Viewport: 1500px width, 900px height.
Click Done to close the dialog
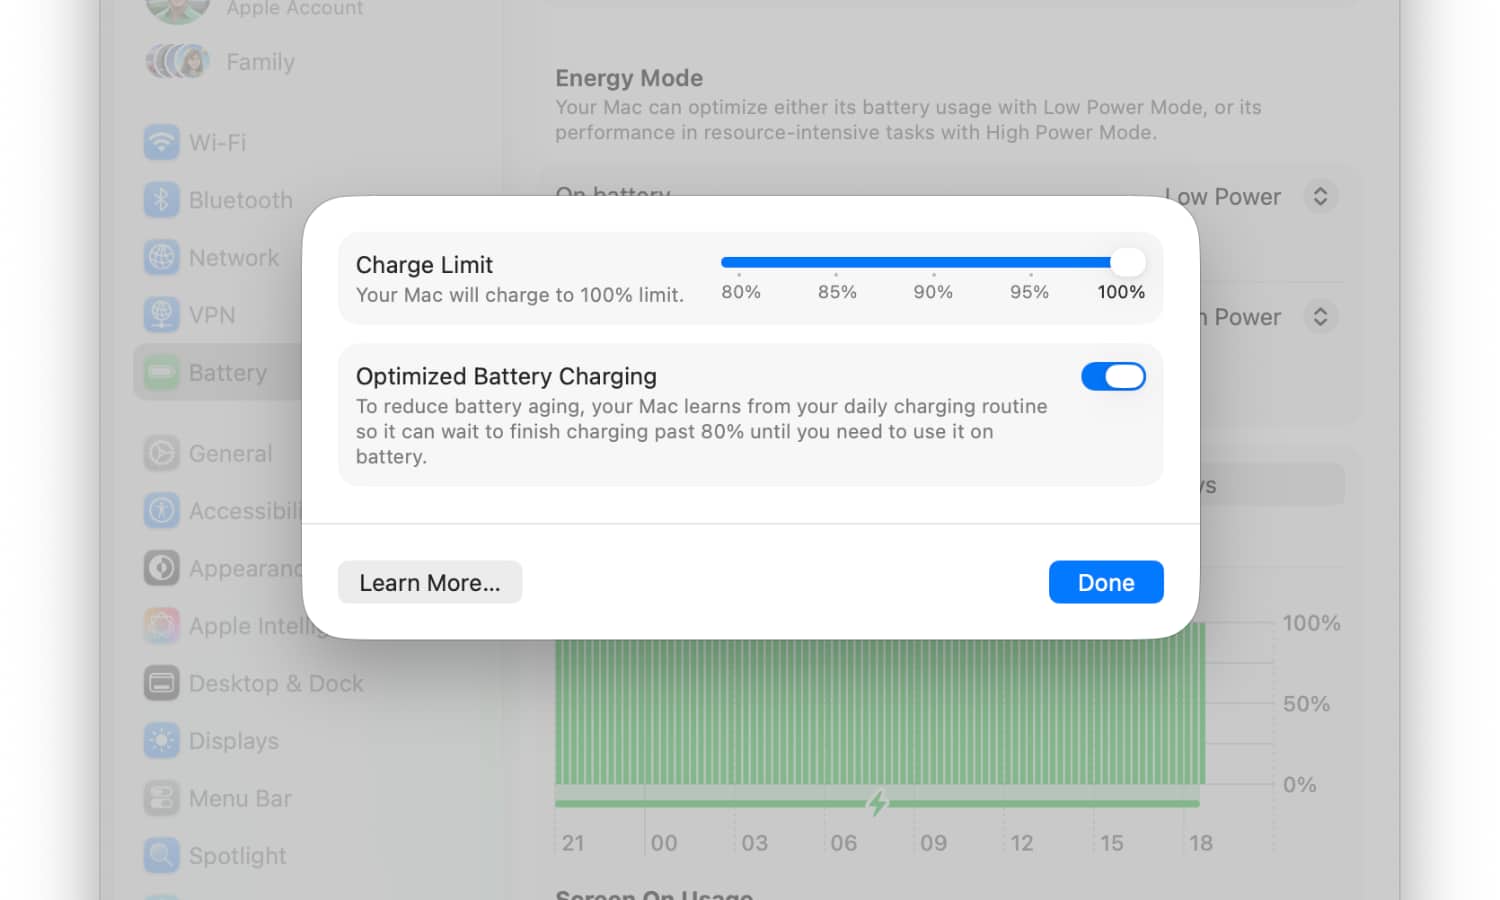[x=1106, y=582]
